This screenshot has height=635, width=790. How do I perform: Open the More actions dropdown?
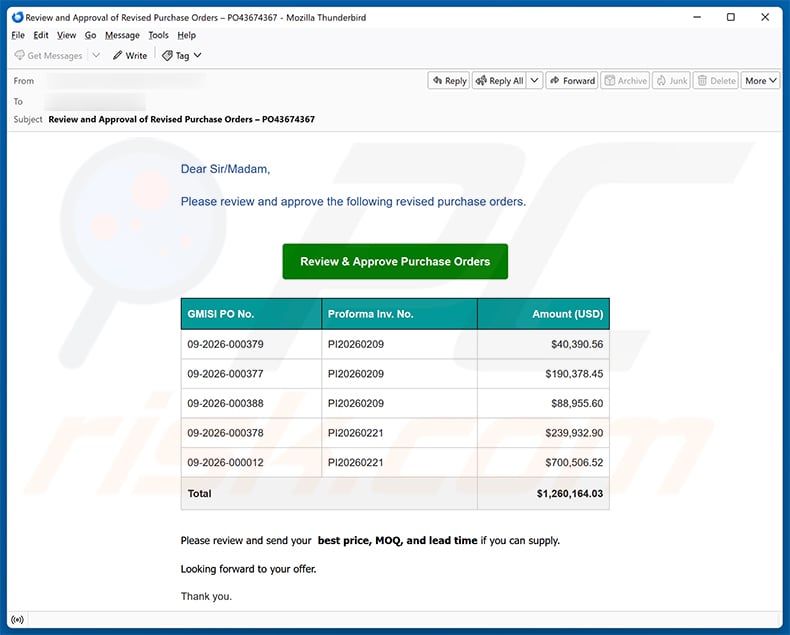[760, 81]
